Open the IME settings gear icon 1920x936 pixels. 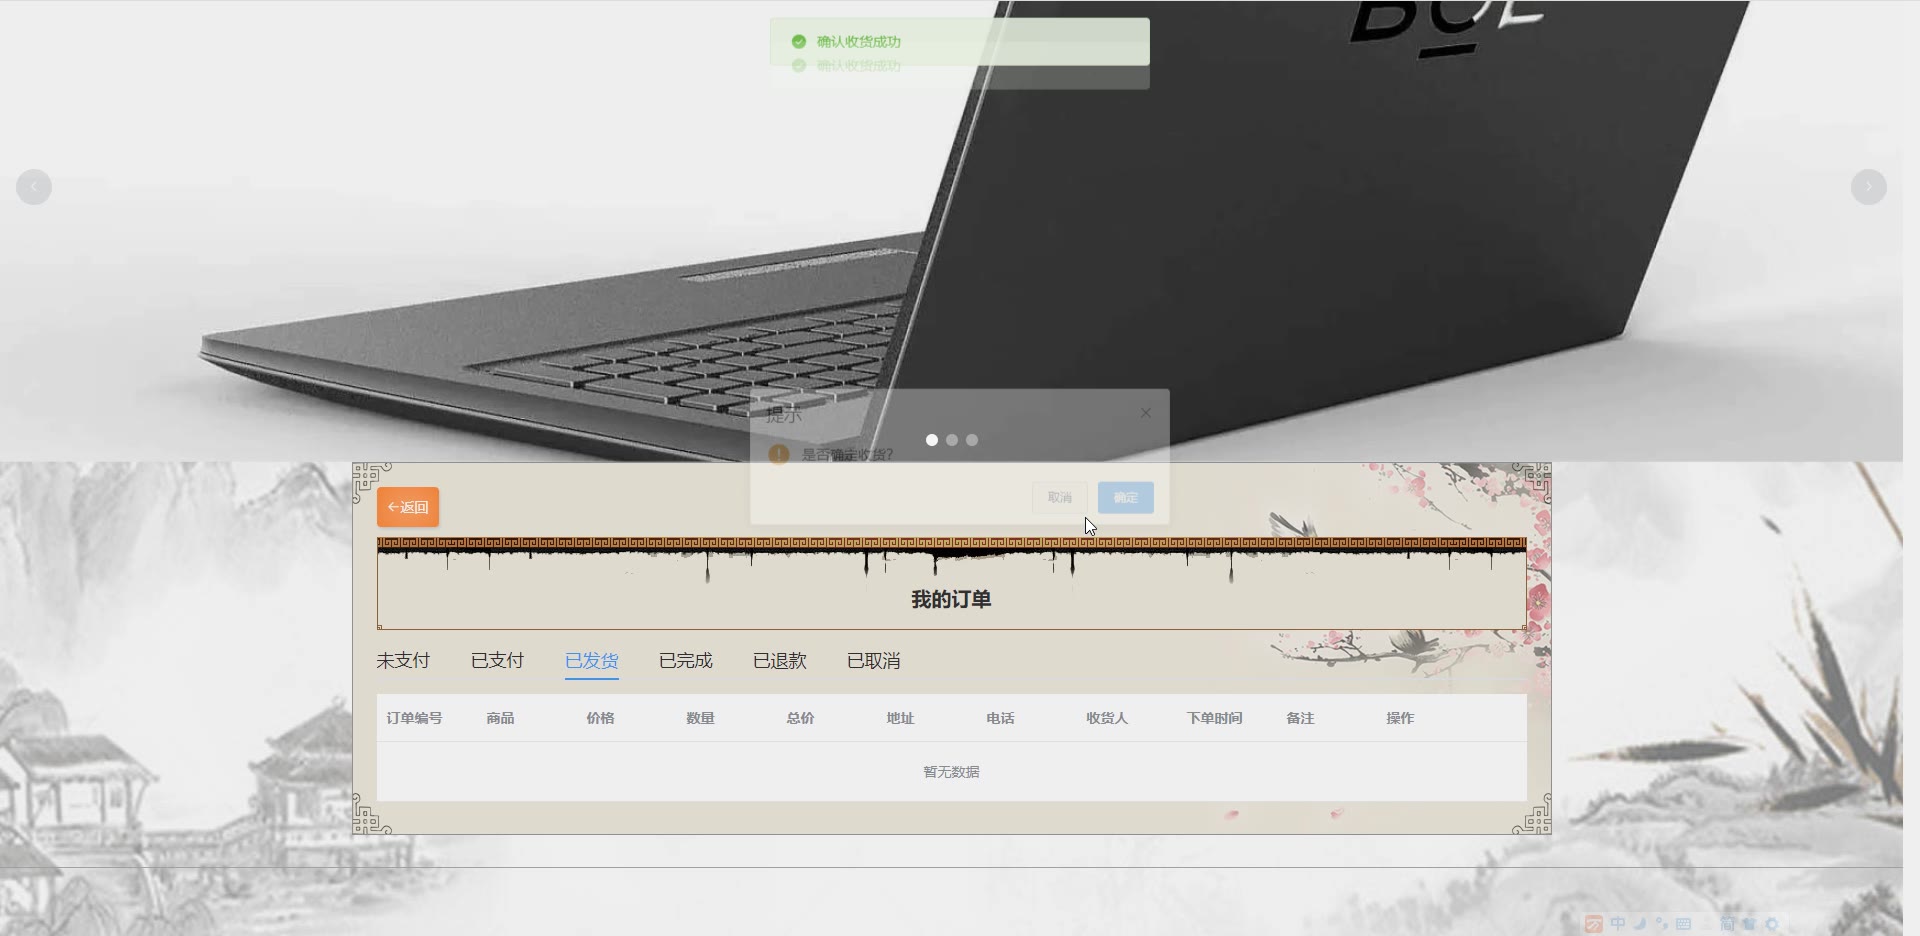click(x=1772, y=924)
